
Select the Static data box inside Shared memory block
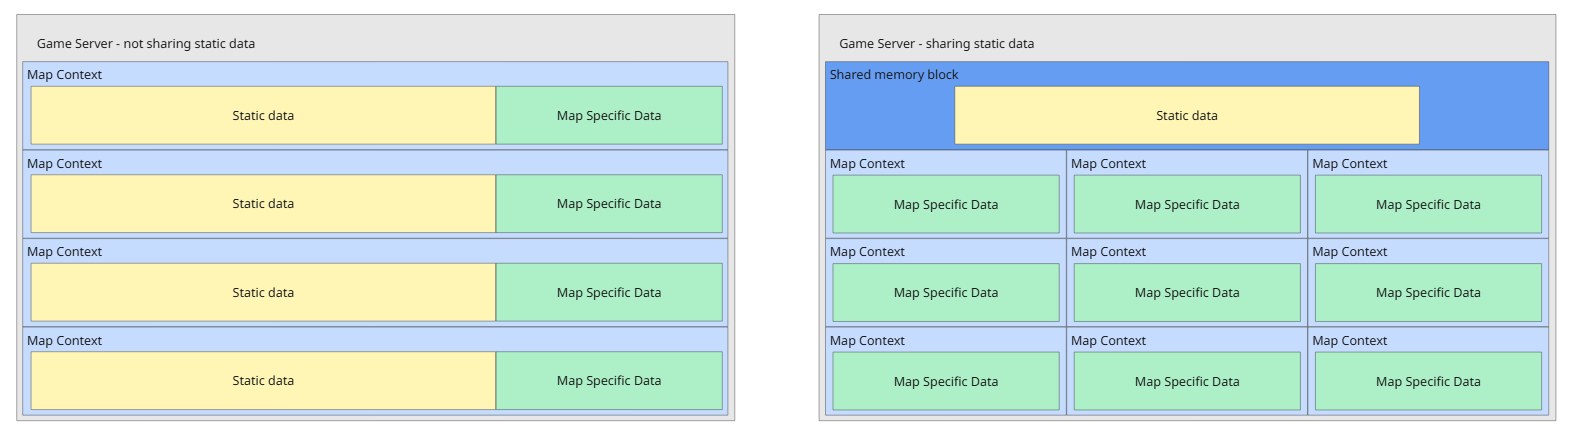[x=1186, y=116]
